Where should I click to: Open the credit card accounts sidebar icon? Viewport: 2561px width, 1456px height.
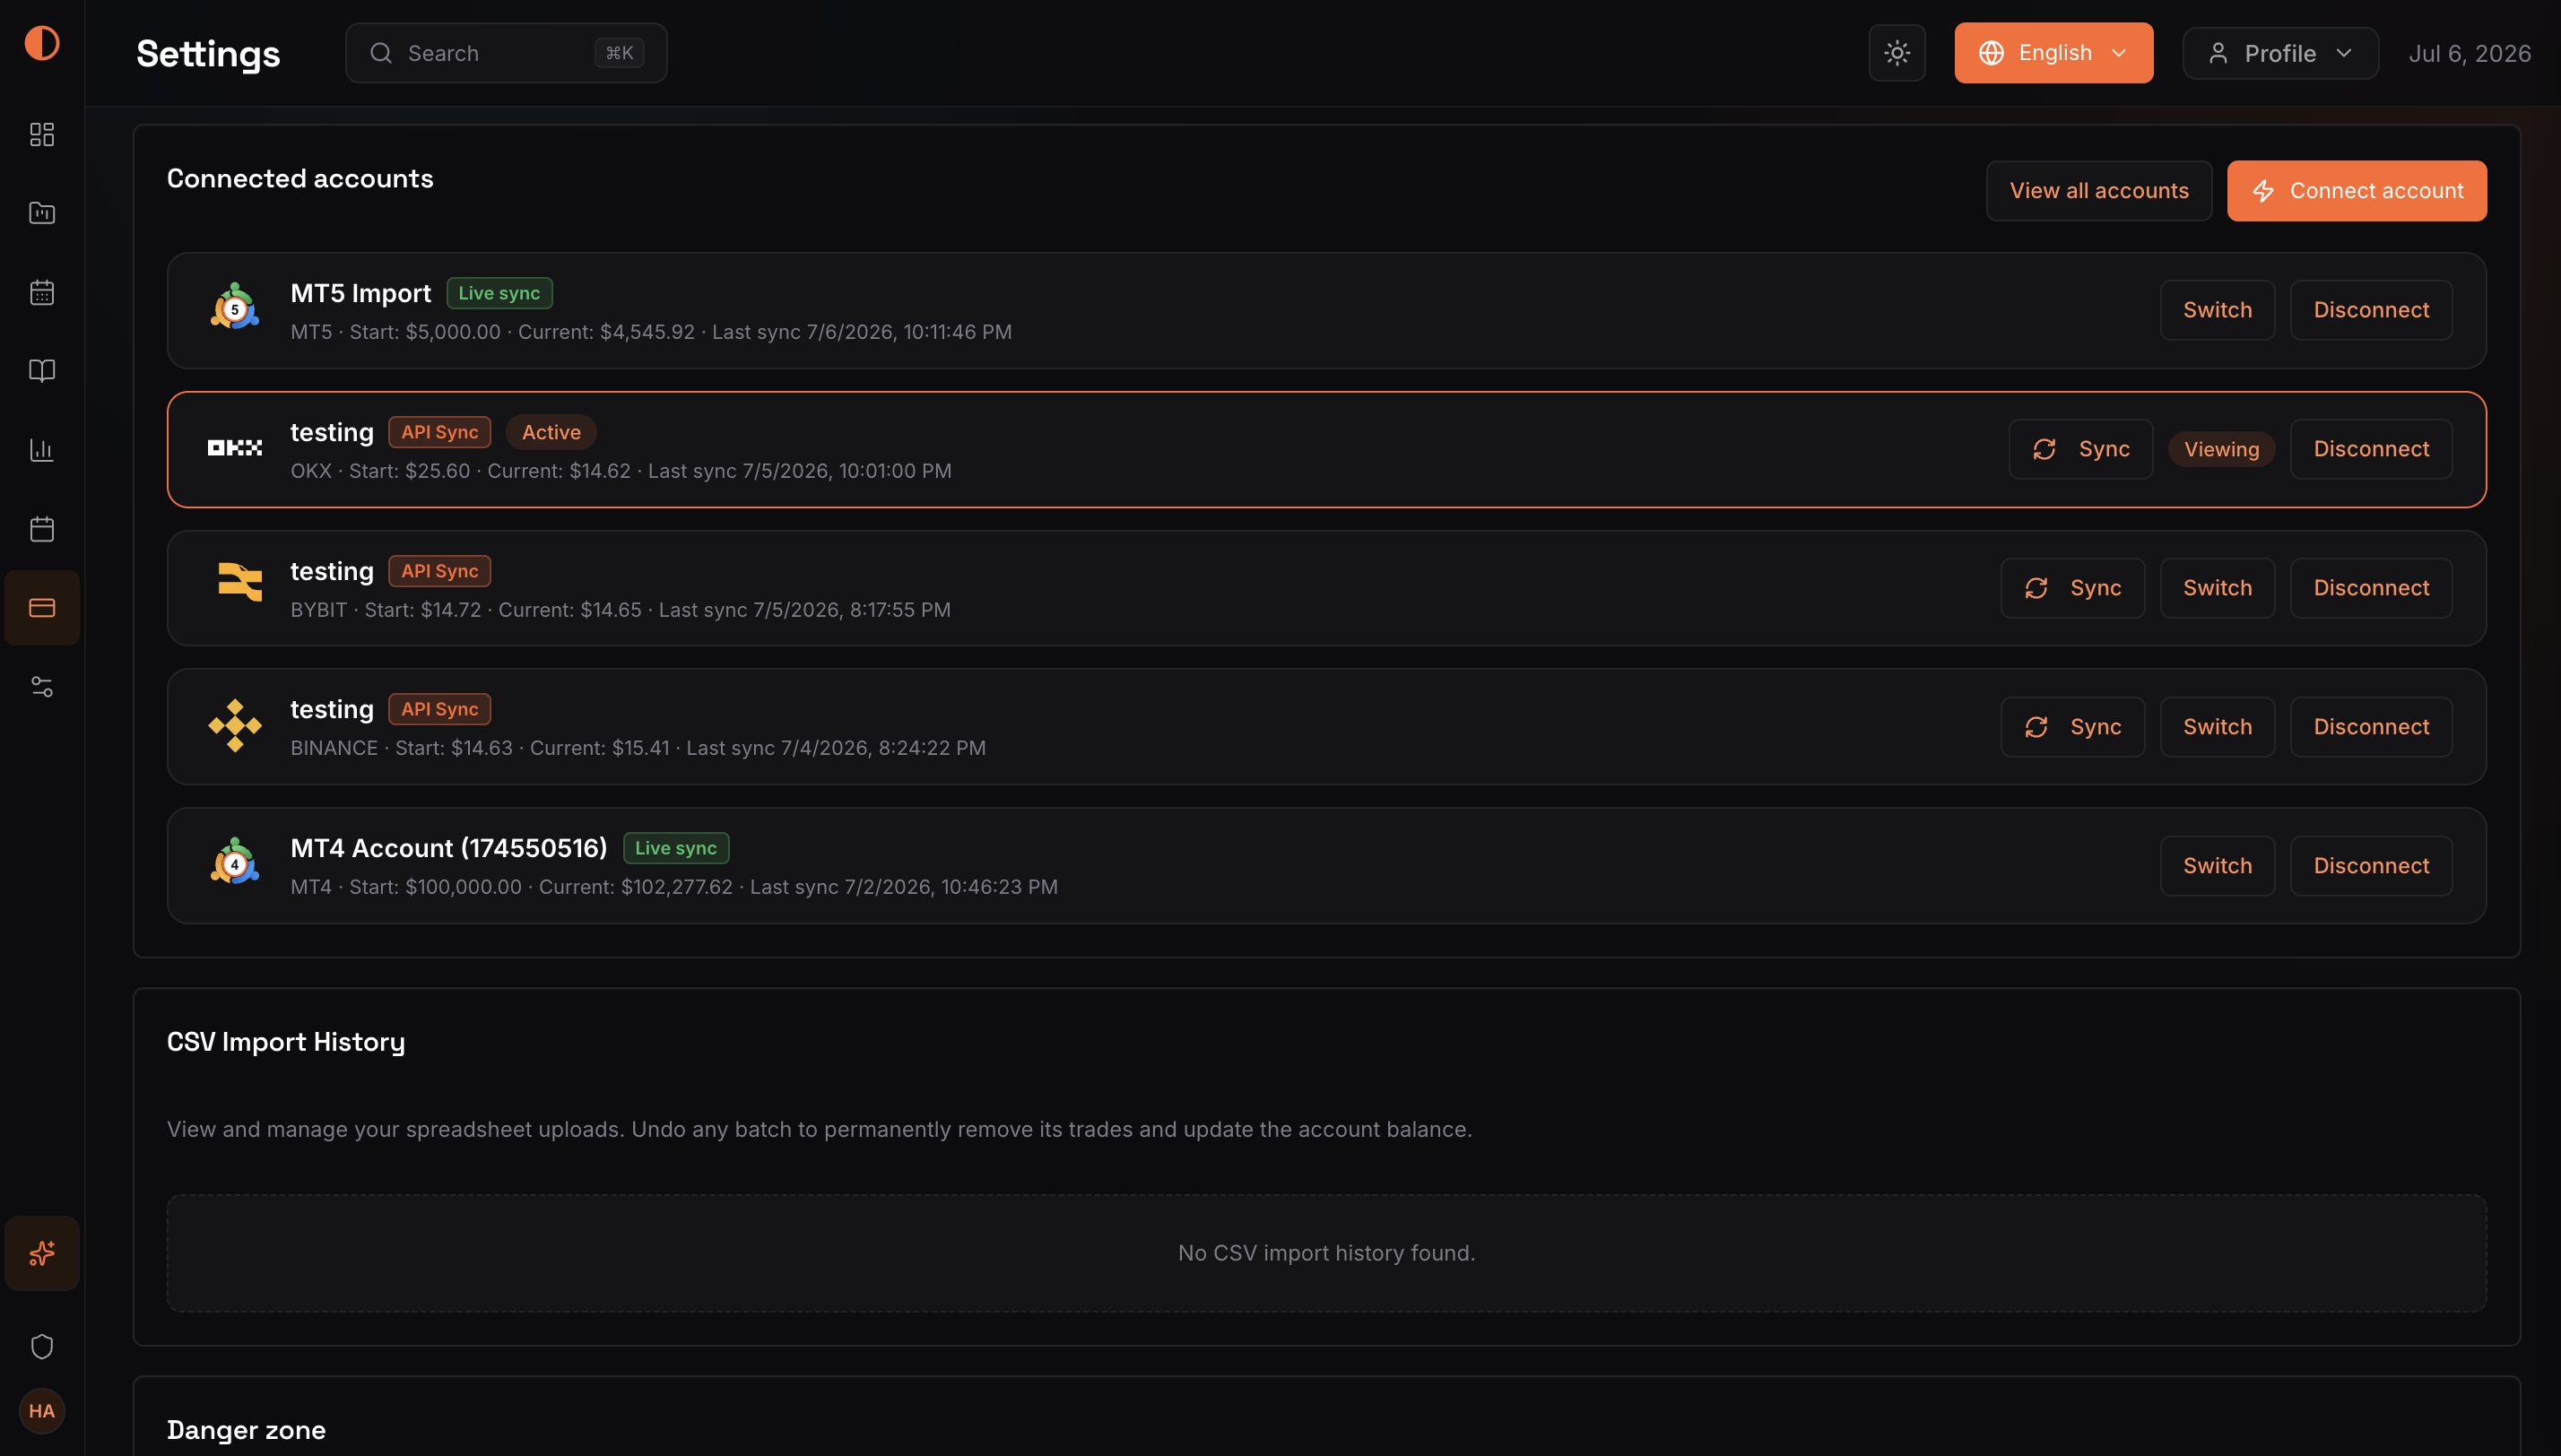tap(42, 608)
